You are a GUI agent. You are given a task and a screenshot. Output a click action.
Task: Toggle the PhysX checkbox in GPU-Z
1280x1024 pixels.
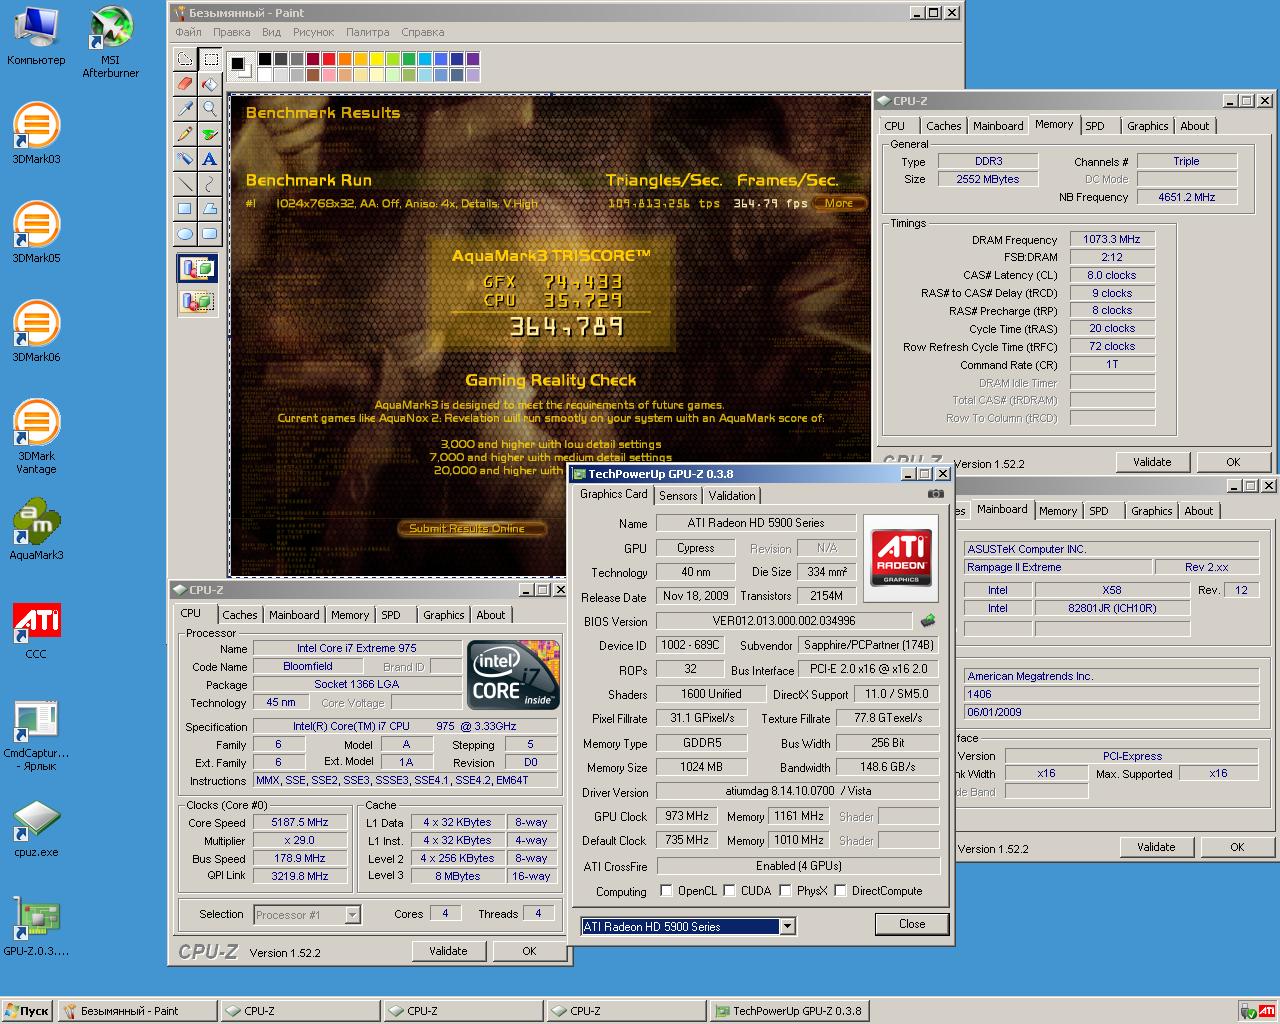tap(785, 891)
